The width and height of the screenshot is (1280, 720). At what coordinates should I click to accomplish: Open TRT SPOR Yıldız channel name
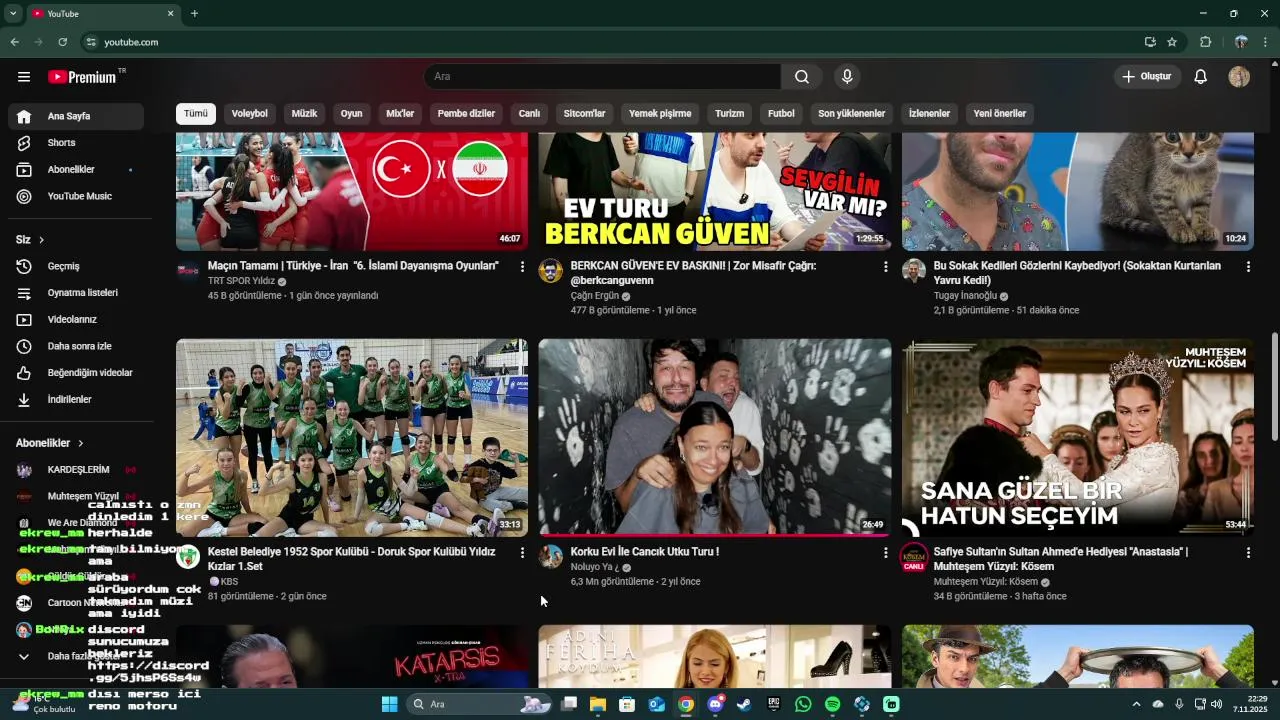pyautogui.click(x=241, y=282)
